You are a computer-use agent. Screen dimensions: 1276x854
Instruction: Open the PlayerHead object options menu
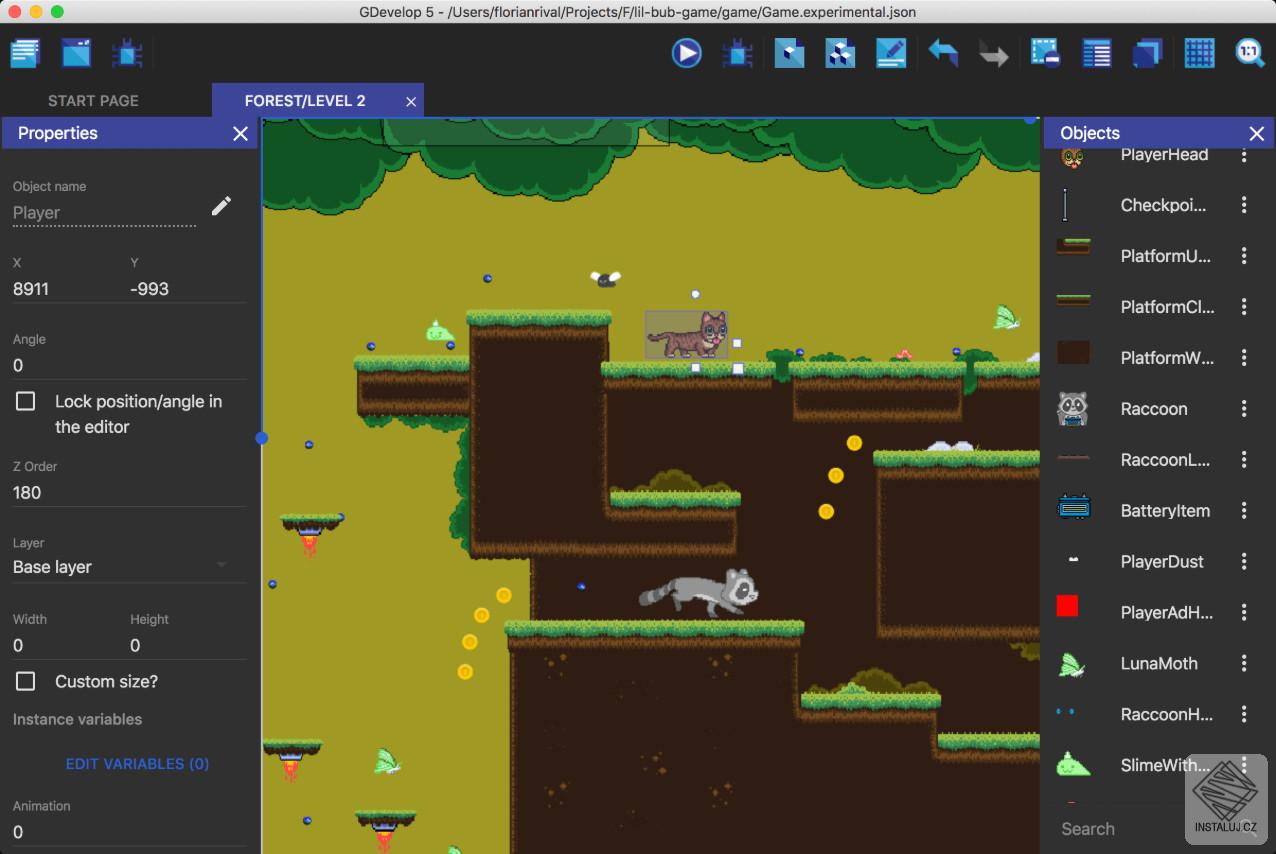click(1244, 154)
